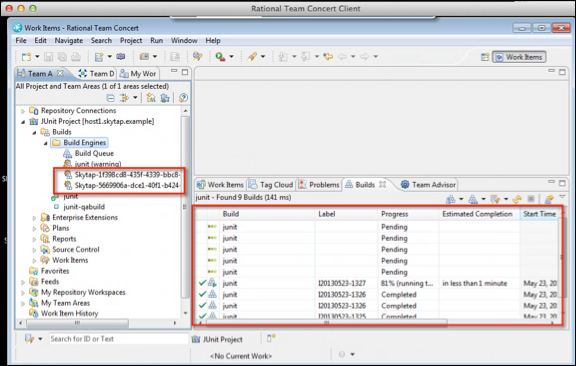Click the search flashlight toolbar icon
The width and height of the screenshot is (576, 366).
click(252, 57)
